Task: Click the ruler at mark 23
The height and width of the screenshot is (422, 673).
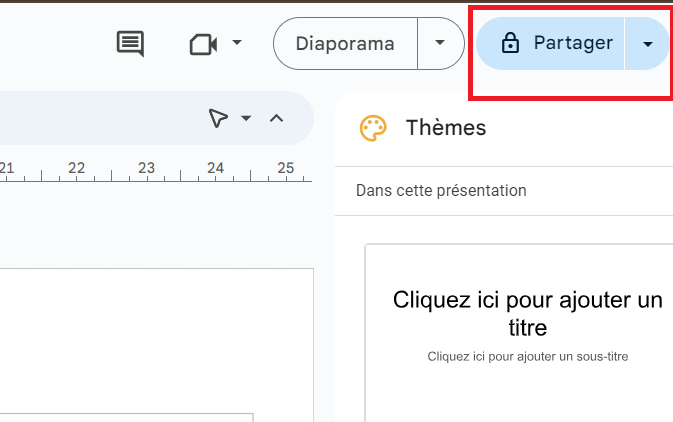Action: 146,169
